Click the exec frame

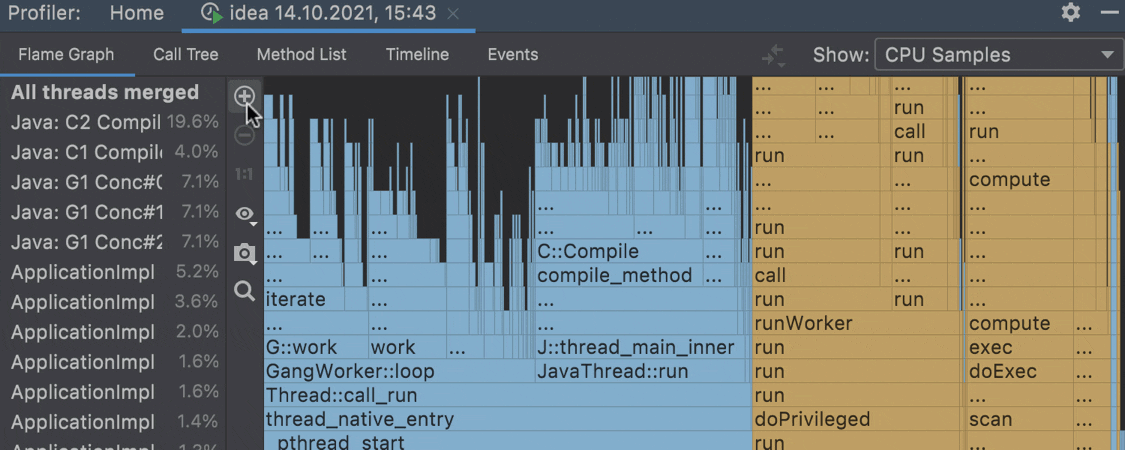pos(1019,348)
